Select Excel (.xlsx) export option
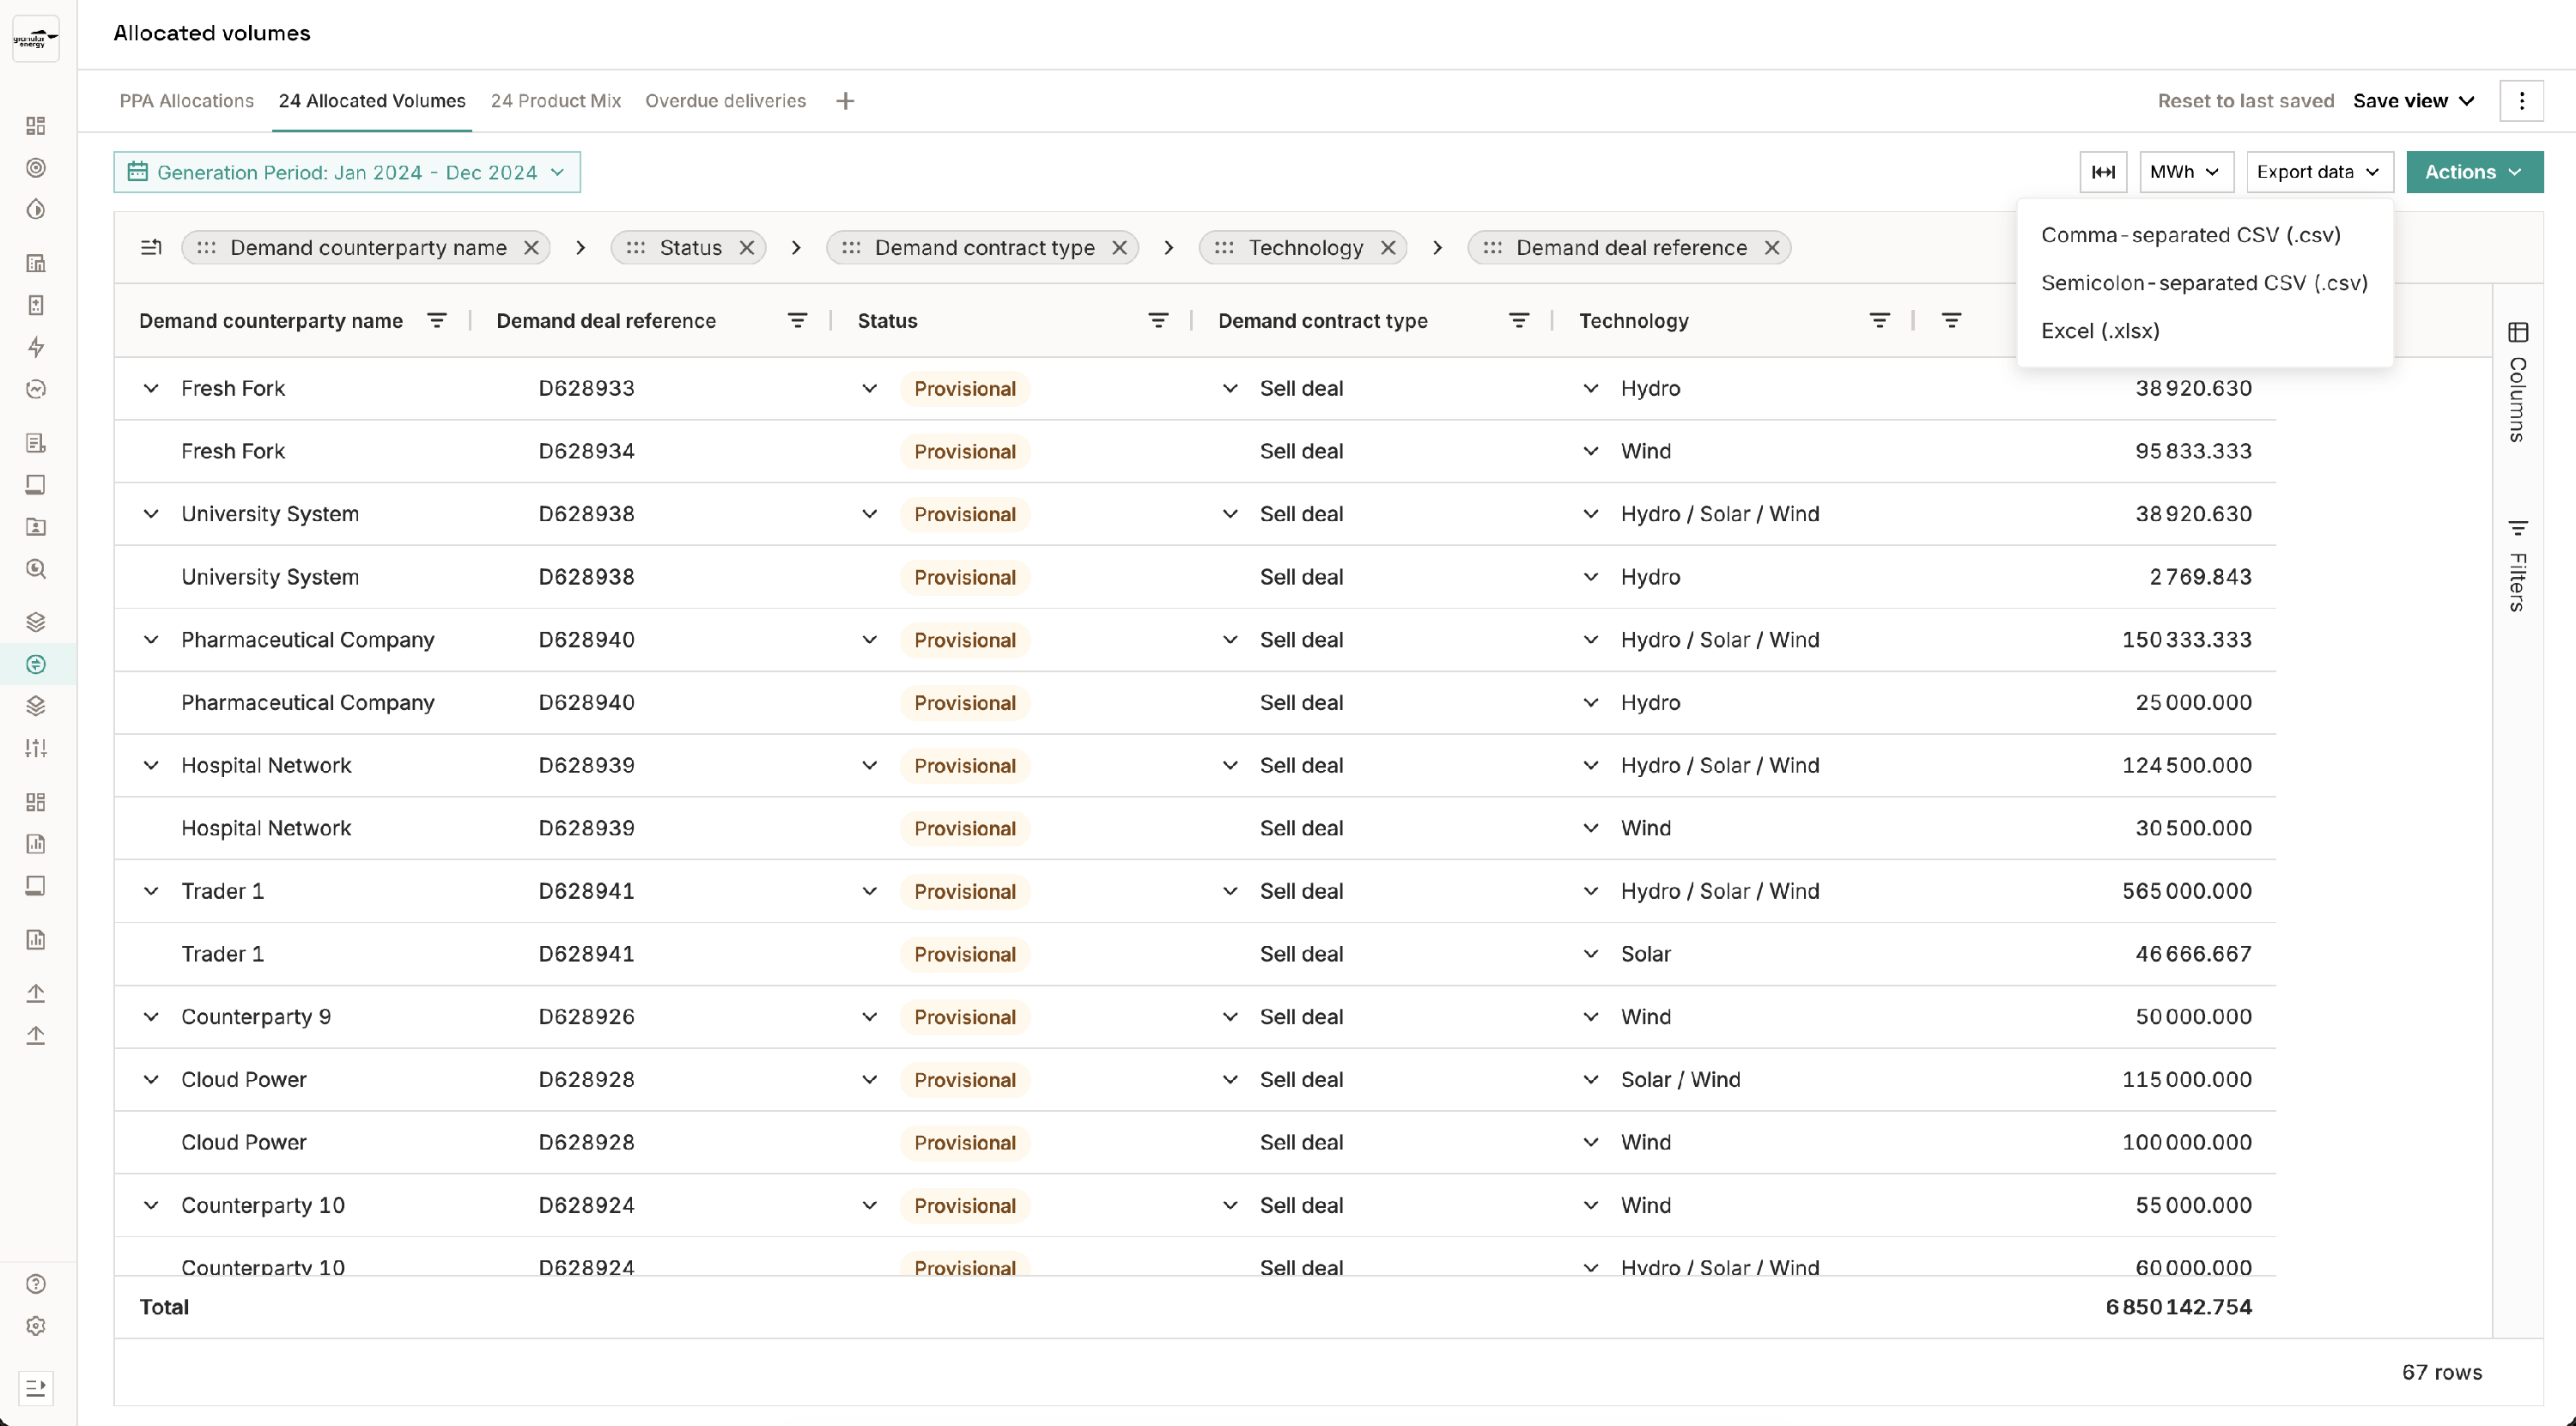 (x=2100, y=331)
